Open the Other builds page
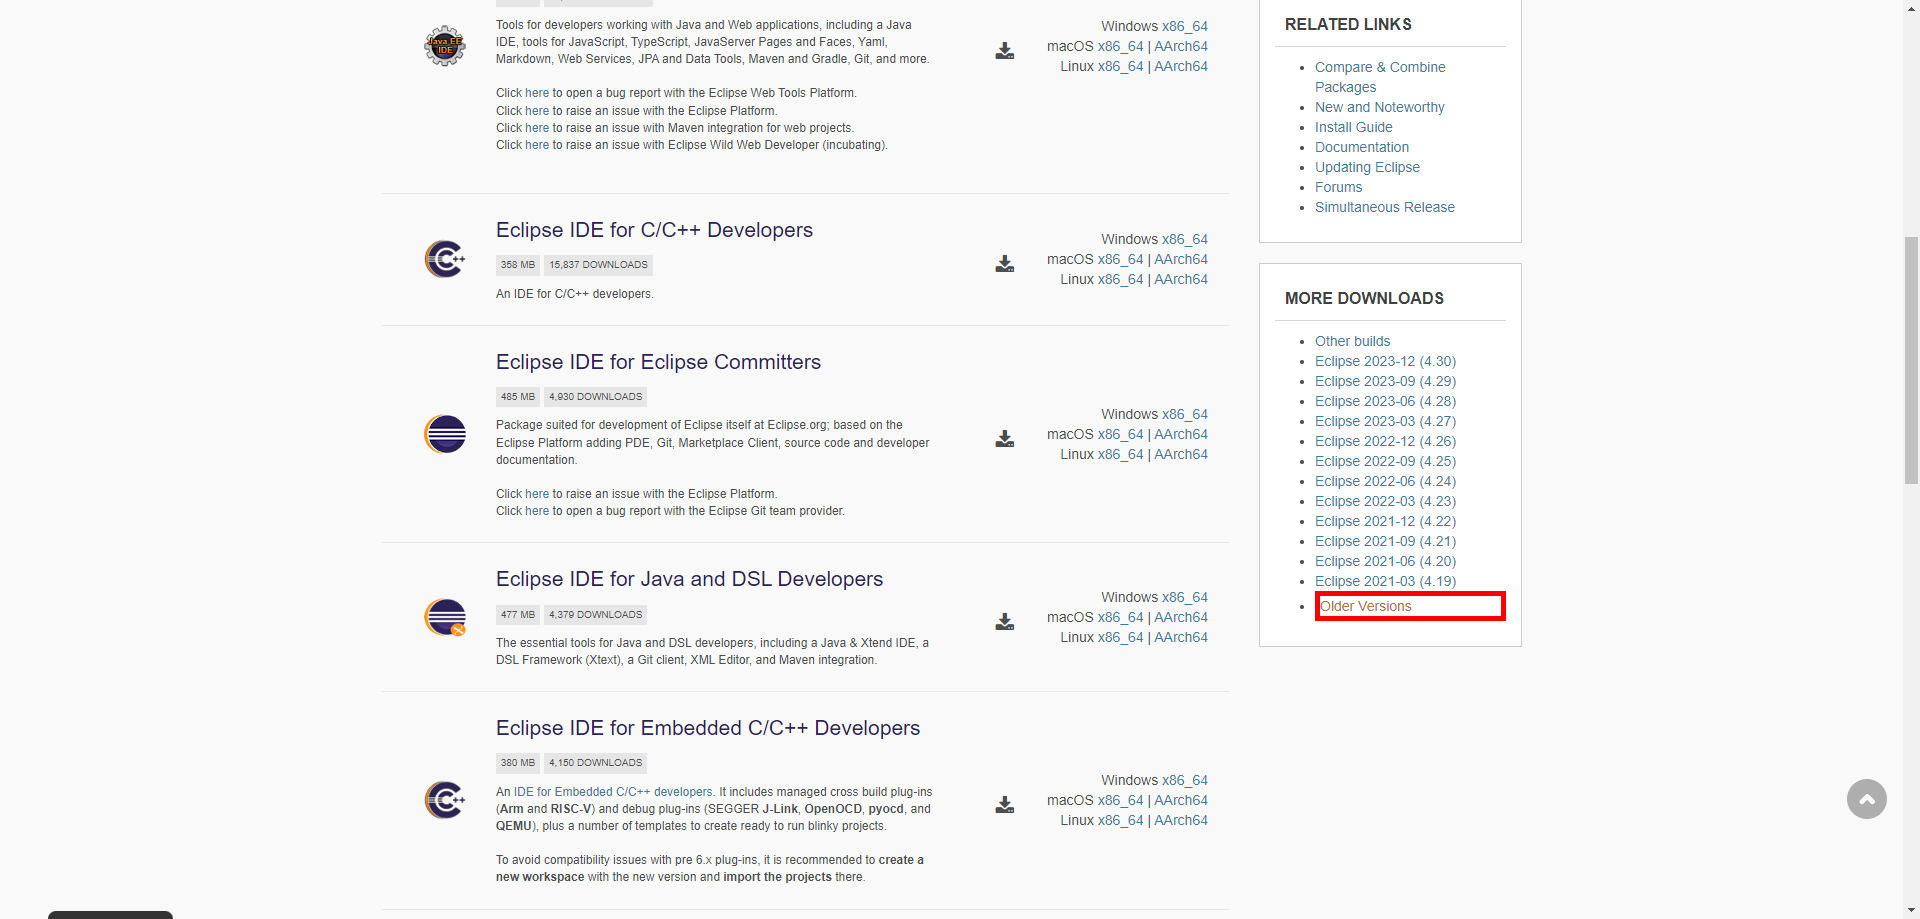Screen dimensions: 1920x919 pos(1352,341)
